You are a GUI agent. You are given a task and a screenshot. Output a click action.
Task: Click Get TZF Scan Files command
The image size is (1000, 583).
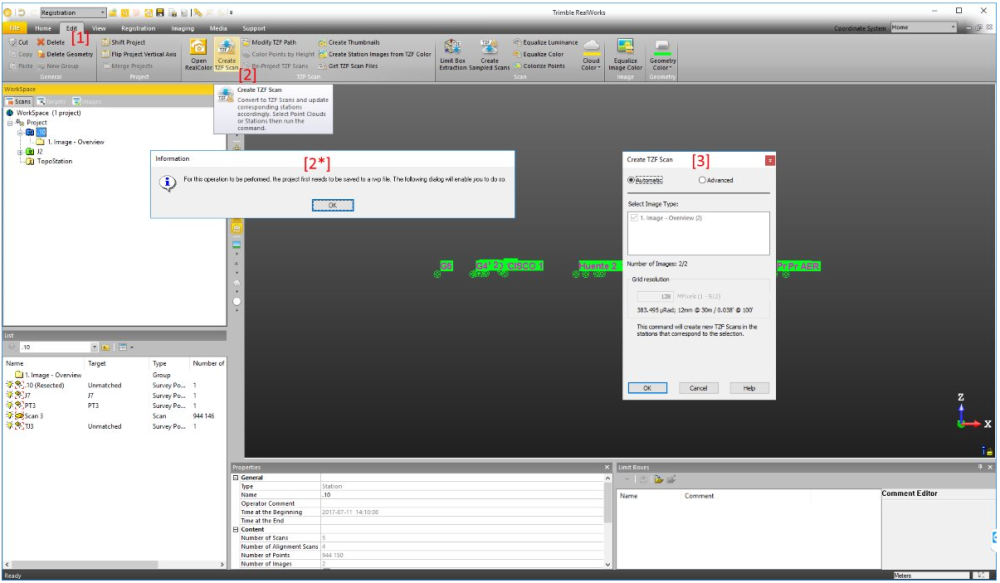click(348, 66)
